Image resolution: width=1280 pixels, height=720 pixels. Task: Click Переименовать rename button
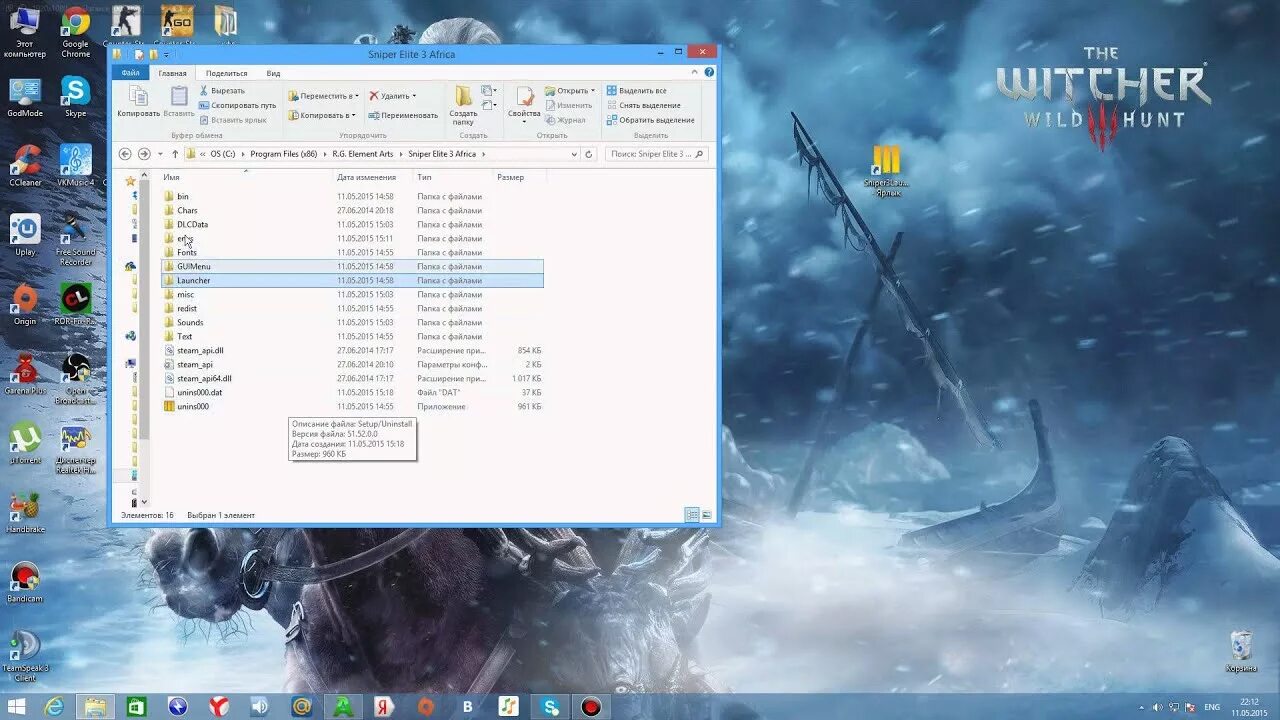pyautogui.click(x=403, y=115)
